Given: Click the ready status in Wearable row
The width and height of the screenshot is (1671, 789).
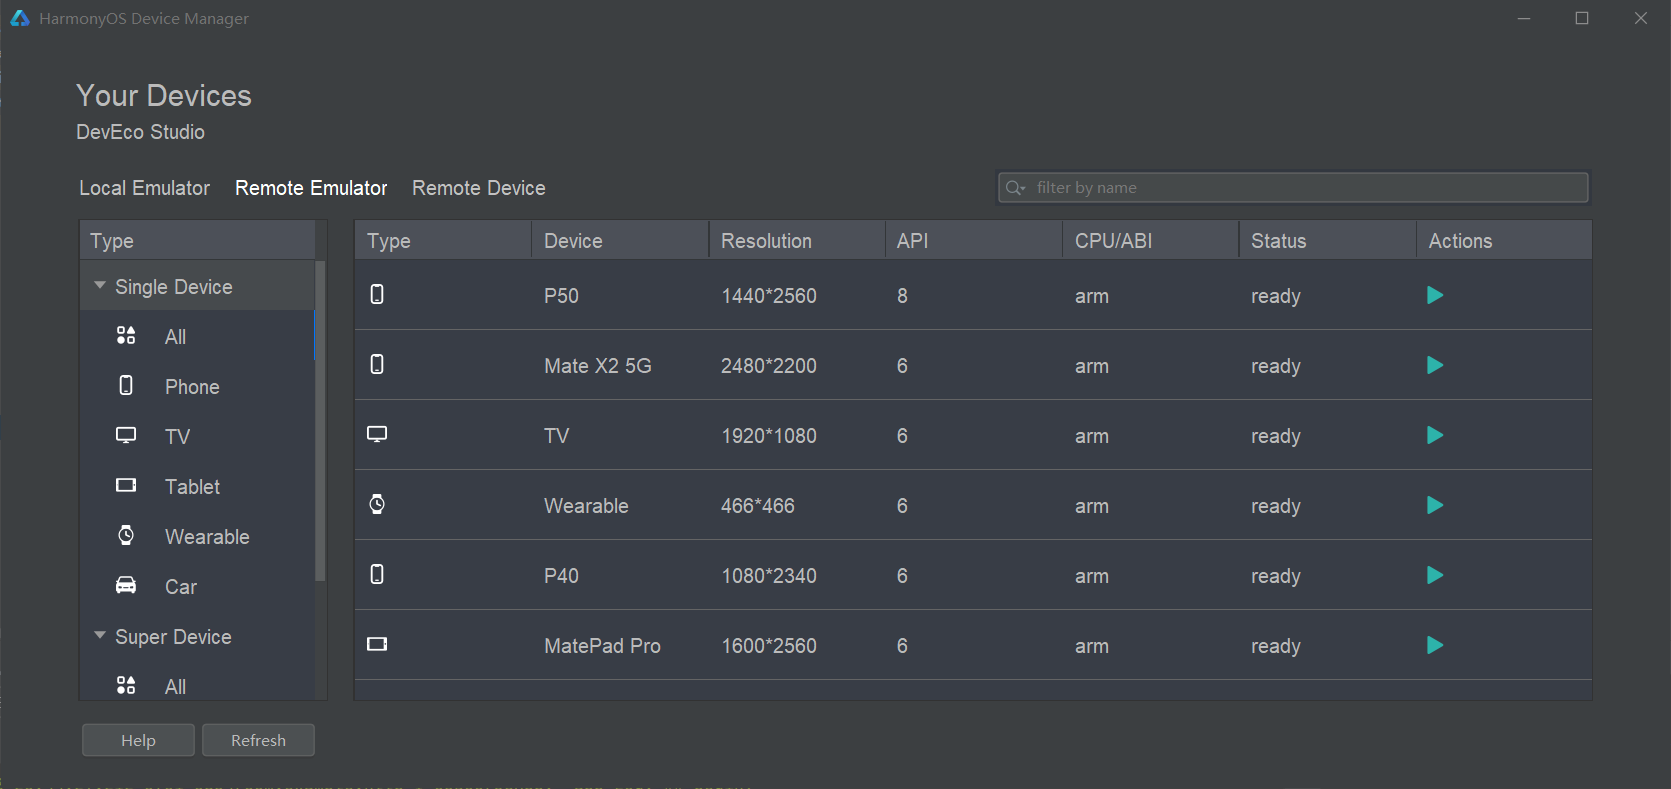Looking at the screenshot, I should (1276, 506).
